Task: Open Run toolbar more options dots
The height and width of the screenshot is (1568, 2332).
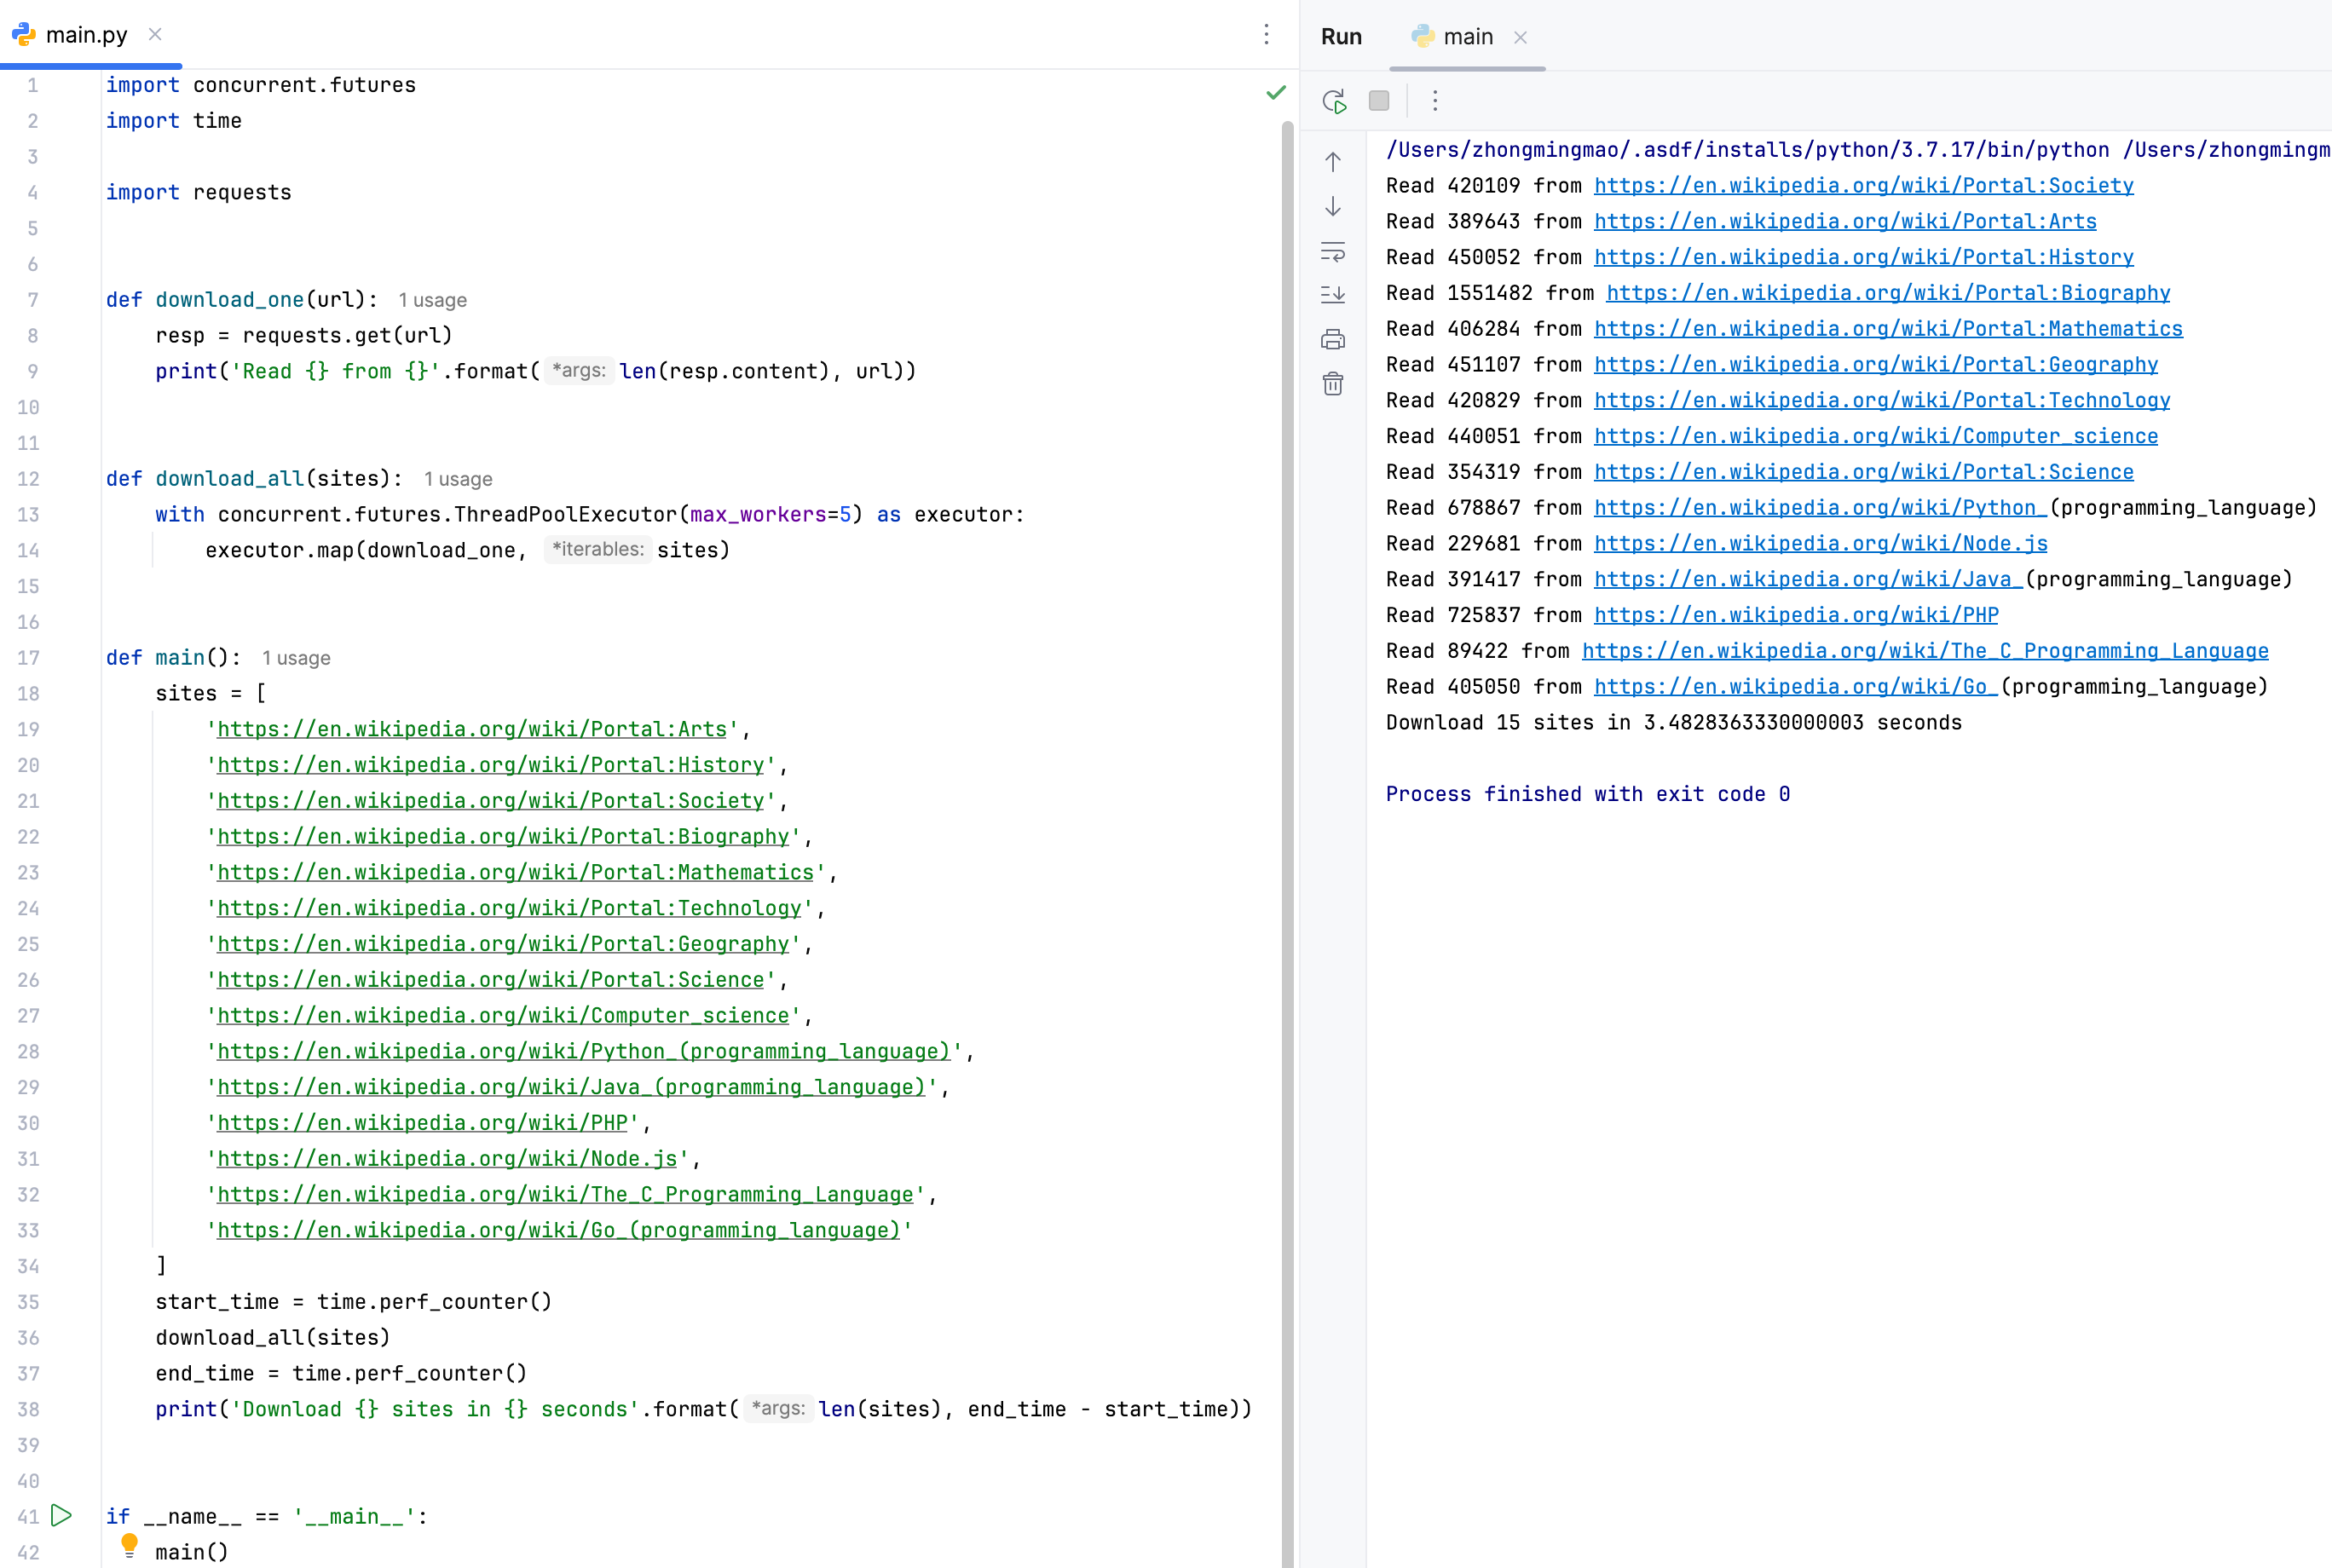Action: [x=1435, y=101]
